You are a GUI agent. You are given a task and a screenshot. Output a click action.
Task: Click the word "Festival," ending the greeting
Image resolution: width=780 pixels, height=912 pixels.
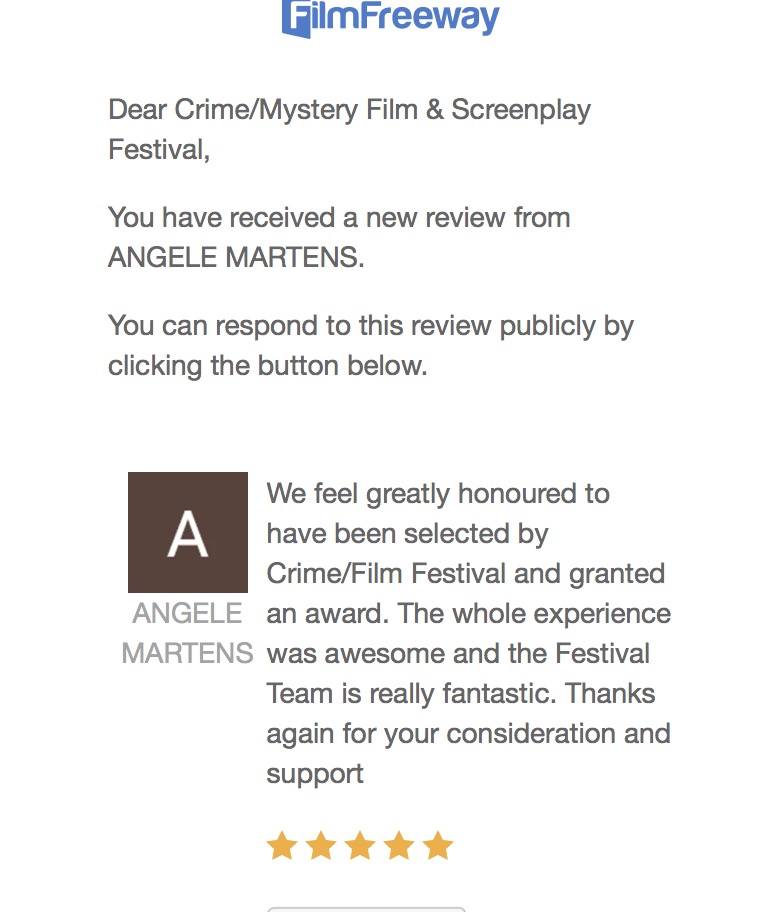click(x=159, y=150)
